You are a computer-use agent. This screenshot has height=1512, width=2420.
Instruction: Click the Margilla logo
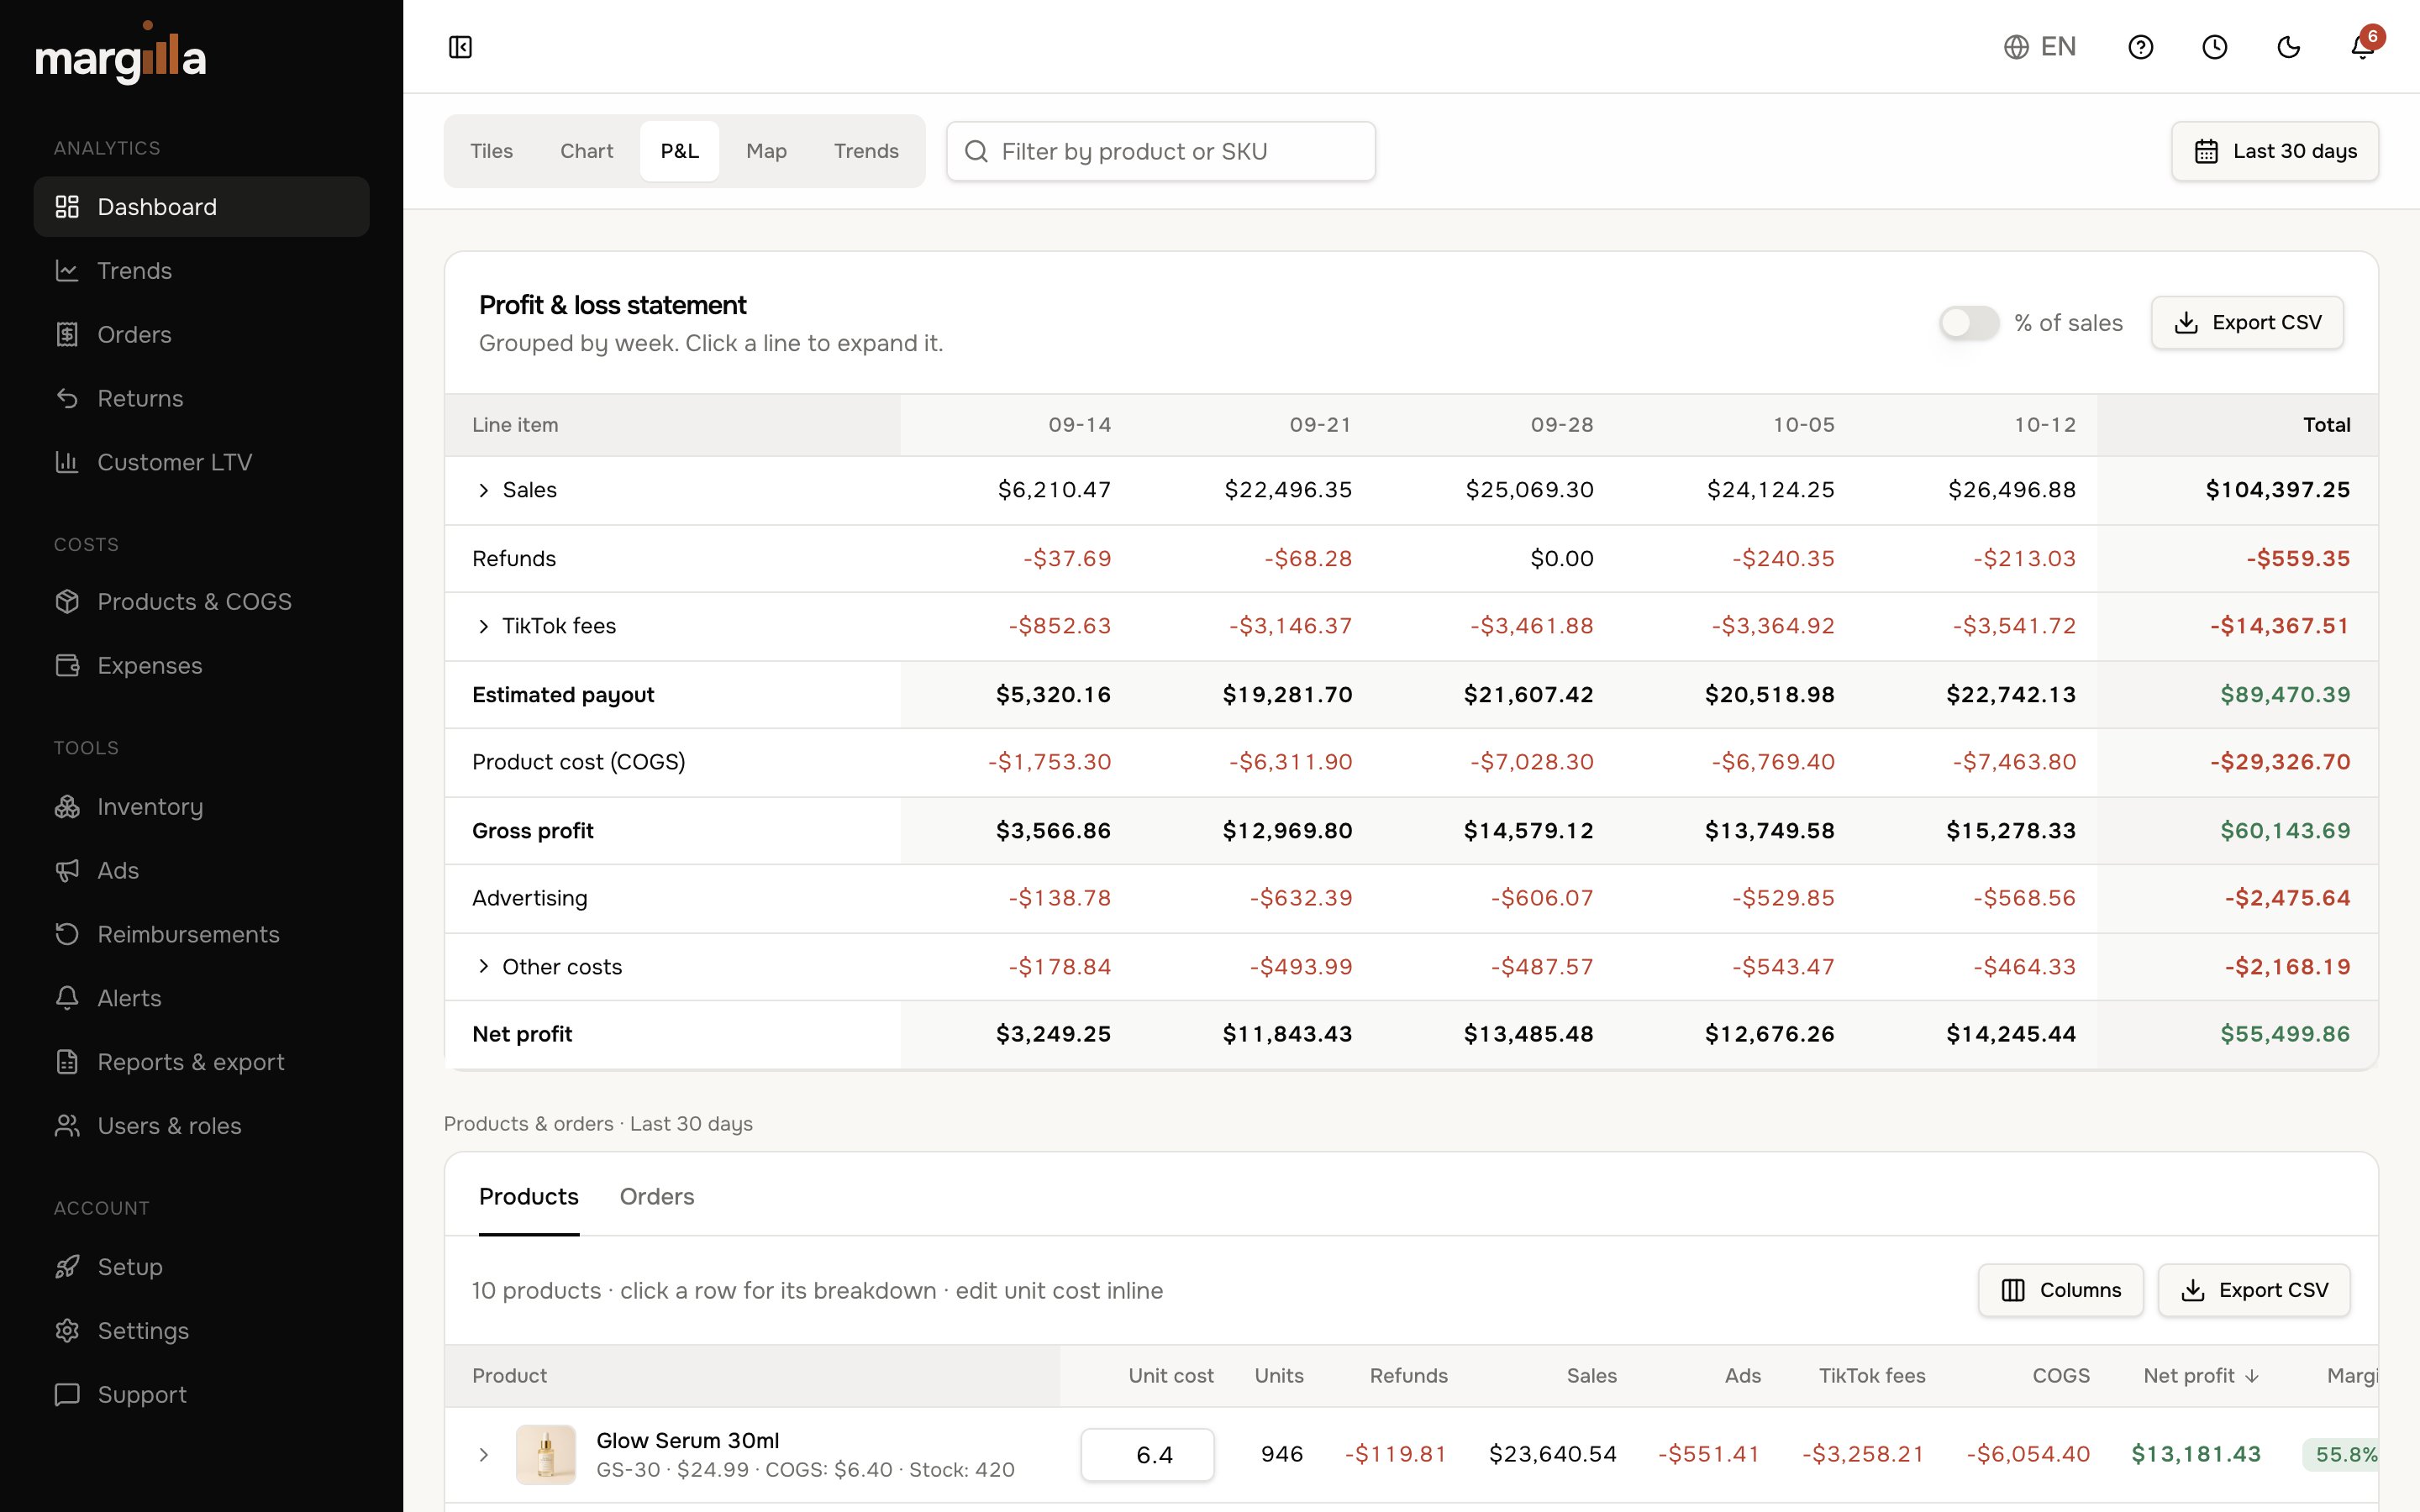point(120,54)
